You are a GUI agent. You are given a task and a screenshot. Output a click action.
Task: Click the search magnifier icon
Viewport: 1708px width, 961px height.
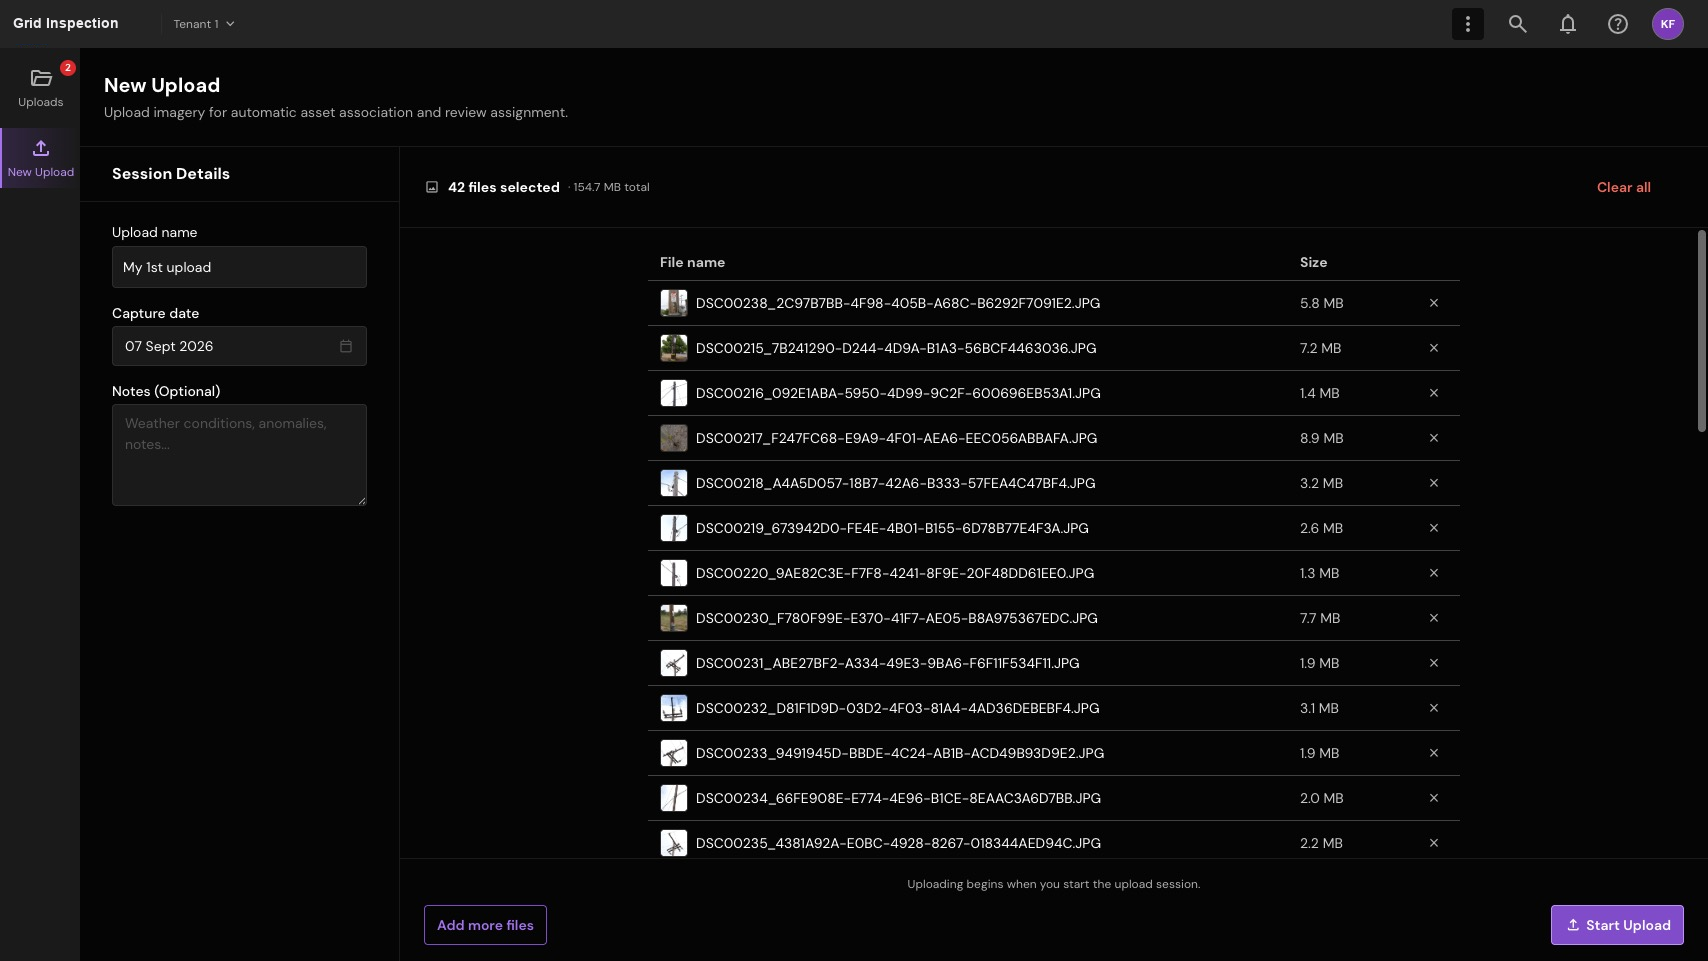pos(1517,24)
